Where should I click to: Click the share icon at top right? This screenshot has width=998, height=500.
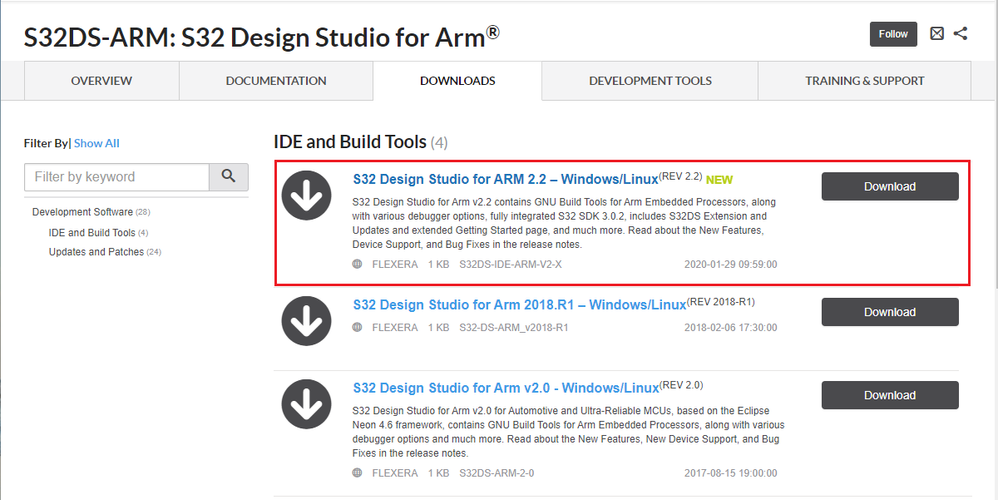coord(960,34)
